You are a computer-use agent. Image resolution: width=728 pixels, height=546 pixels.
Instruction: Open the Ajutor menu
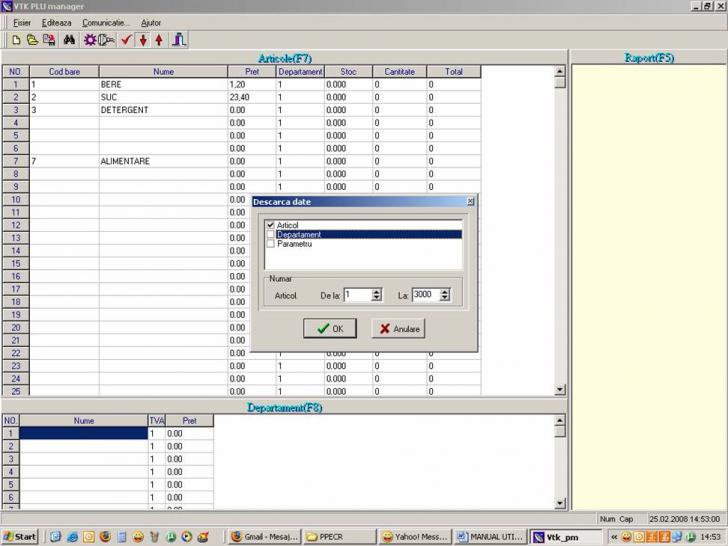coord(151,23)
